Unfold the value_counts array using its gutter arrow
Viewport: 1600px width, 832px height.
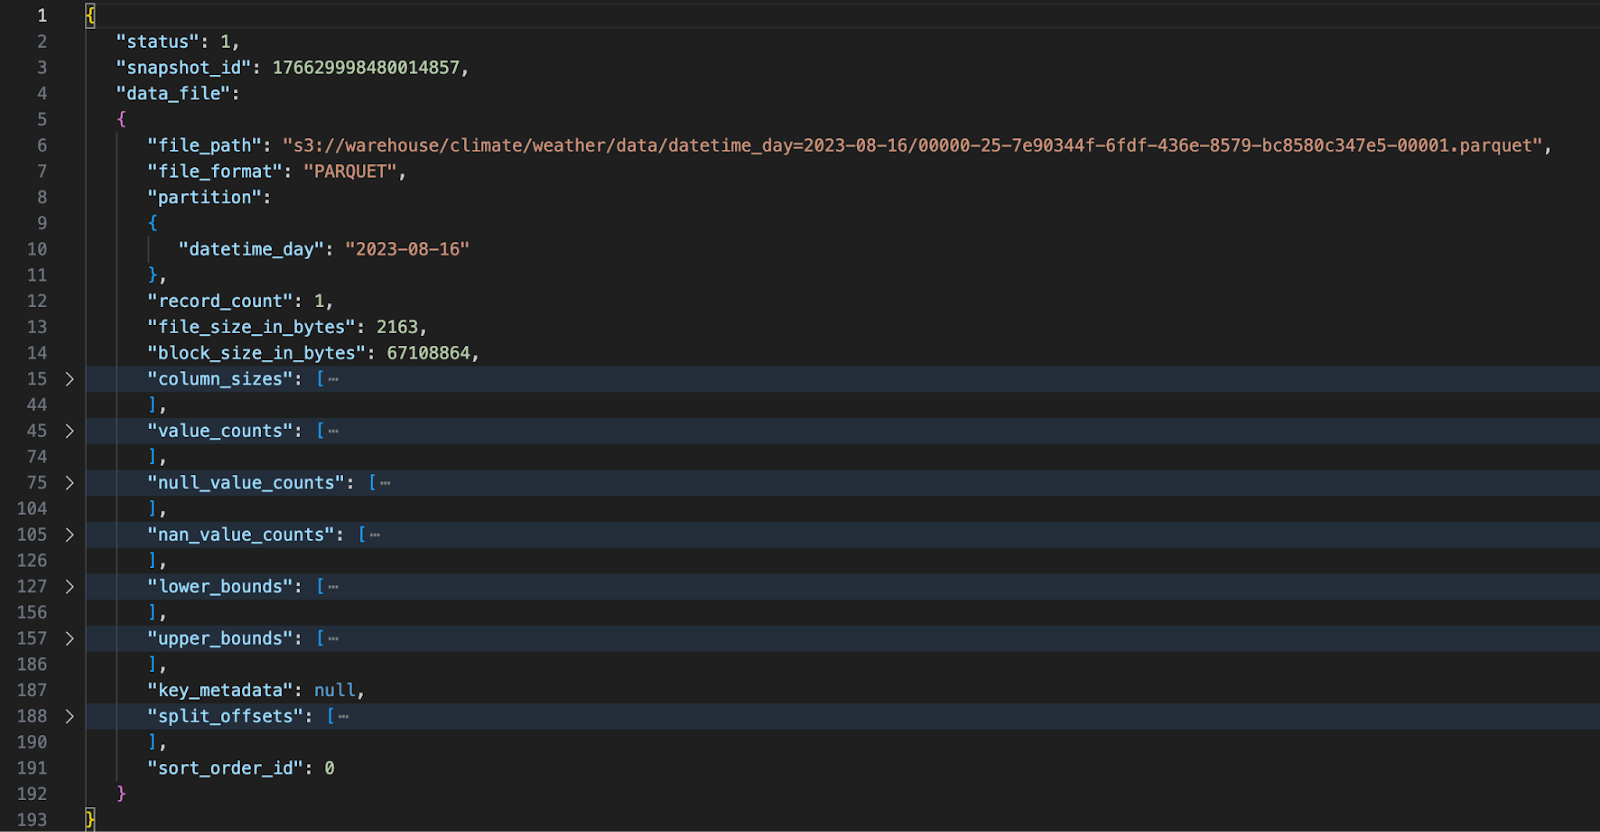click(x=69, y=431)
